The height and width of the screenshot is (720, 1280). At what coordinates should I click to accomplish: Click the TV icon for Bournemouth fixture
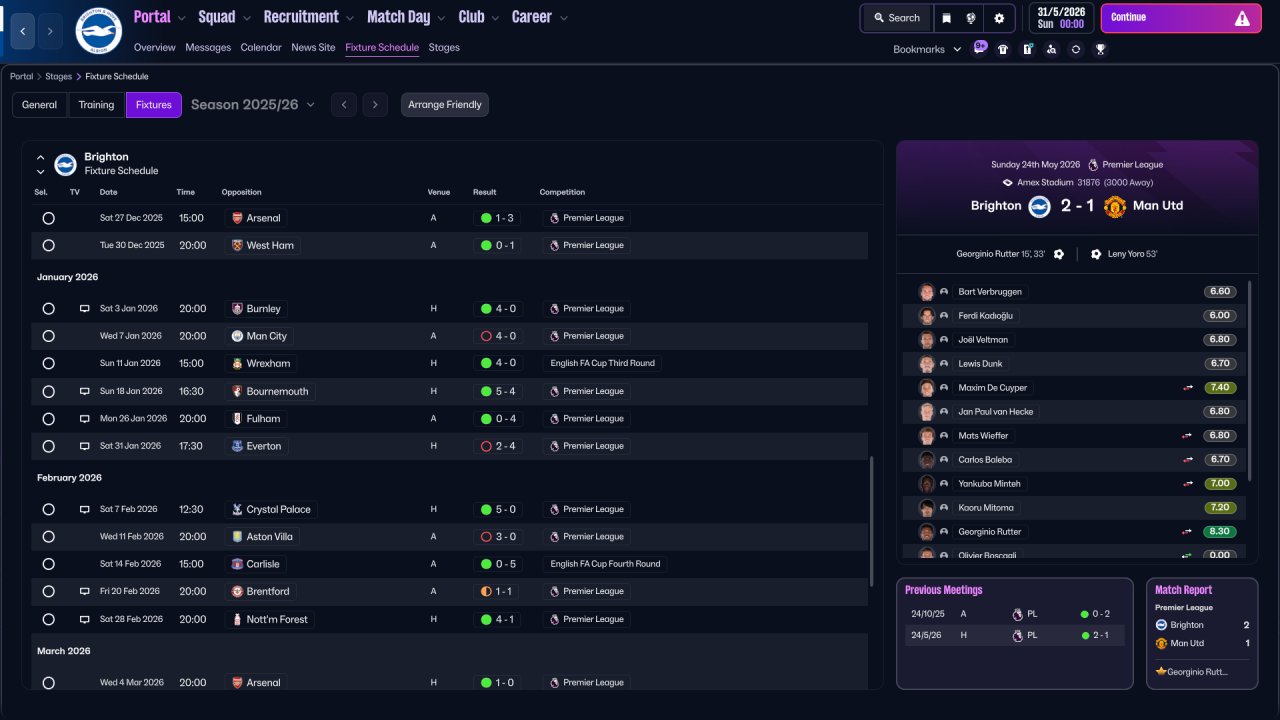85,391
